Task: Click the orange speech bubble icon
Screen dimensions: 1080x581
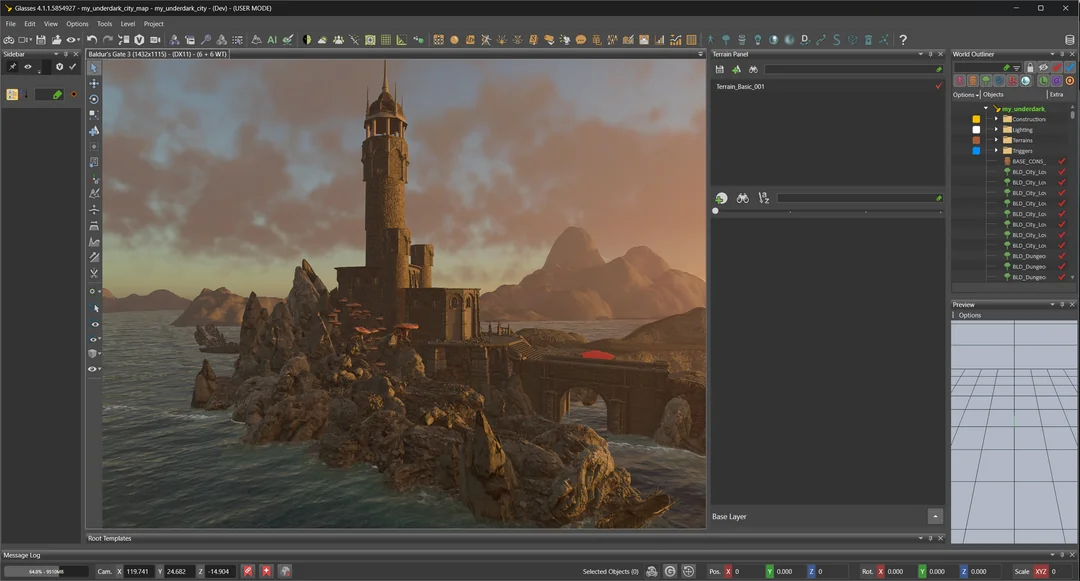Action: (581, 40)
